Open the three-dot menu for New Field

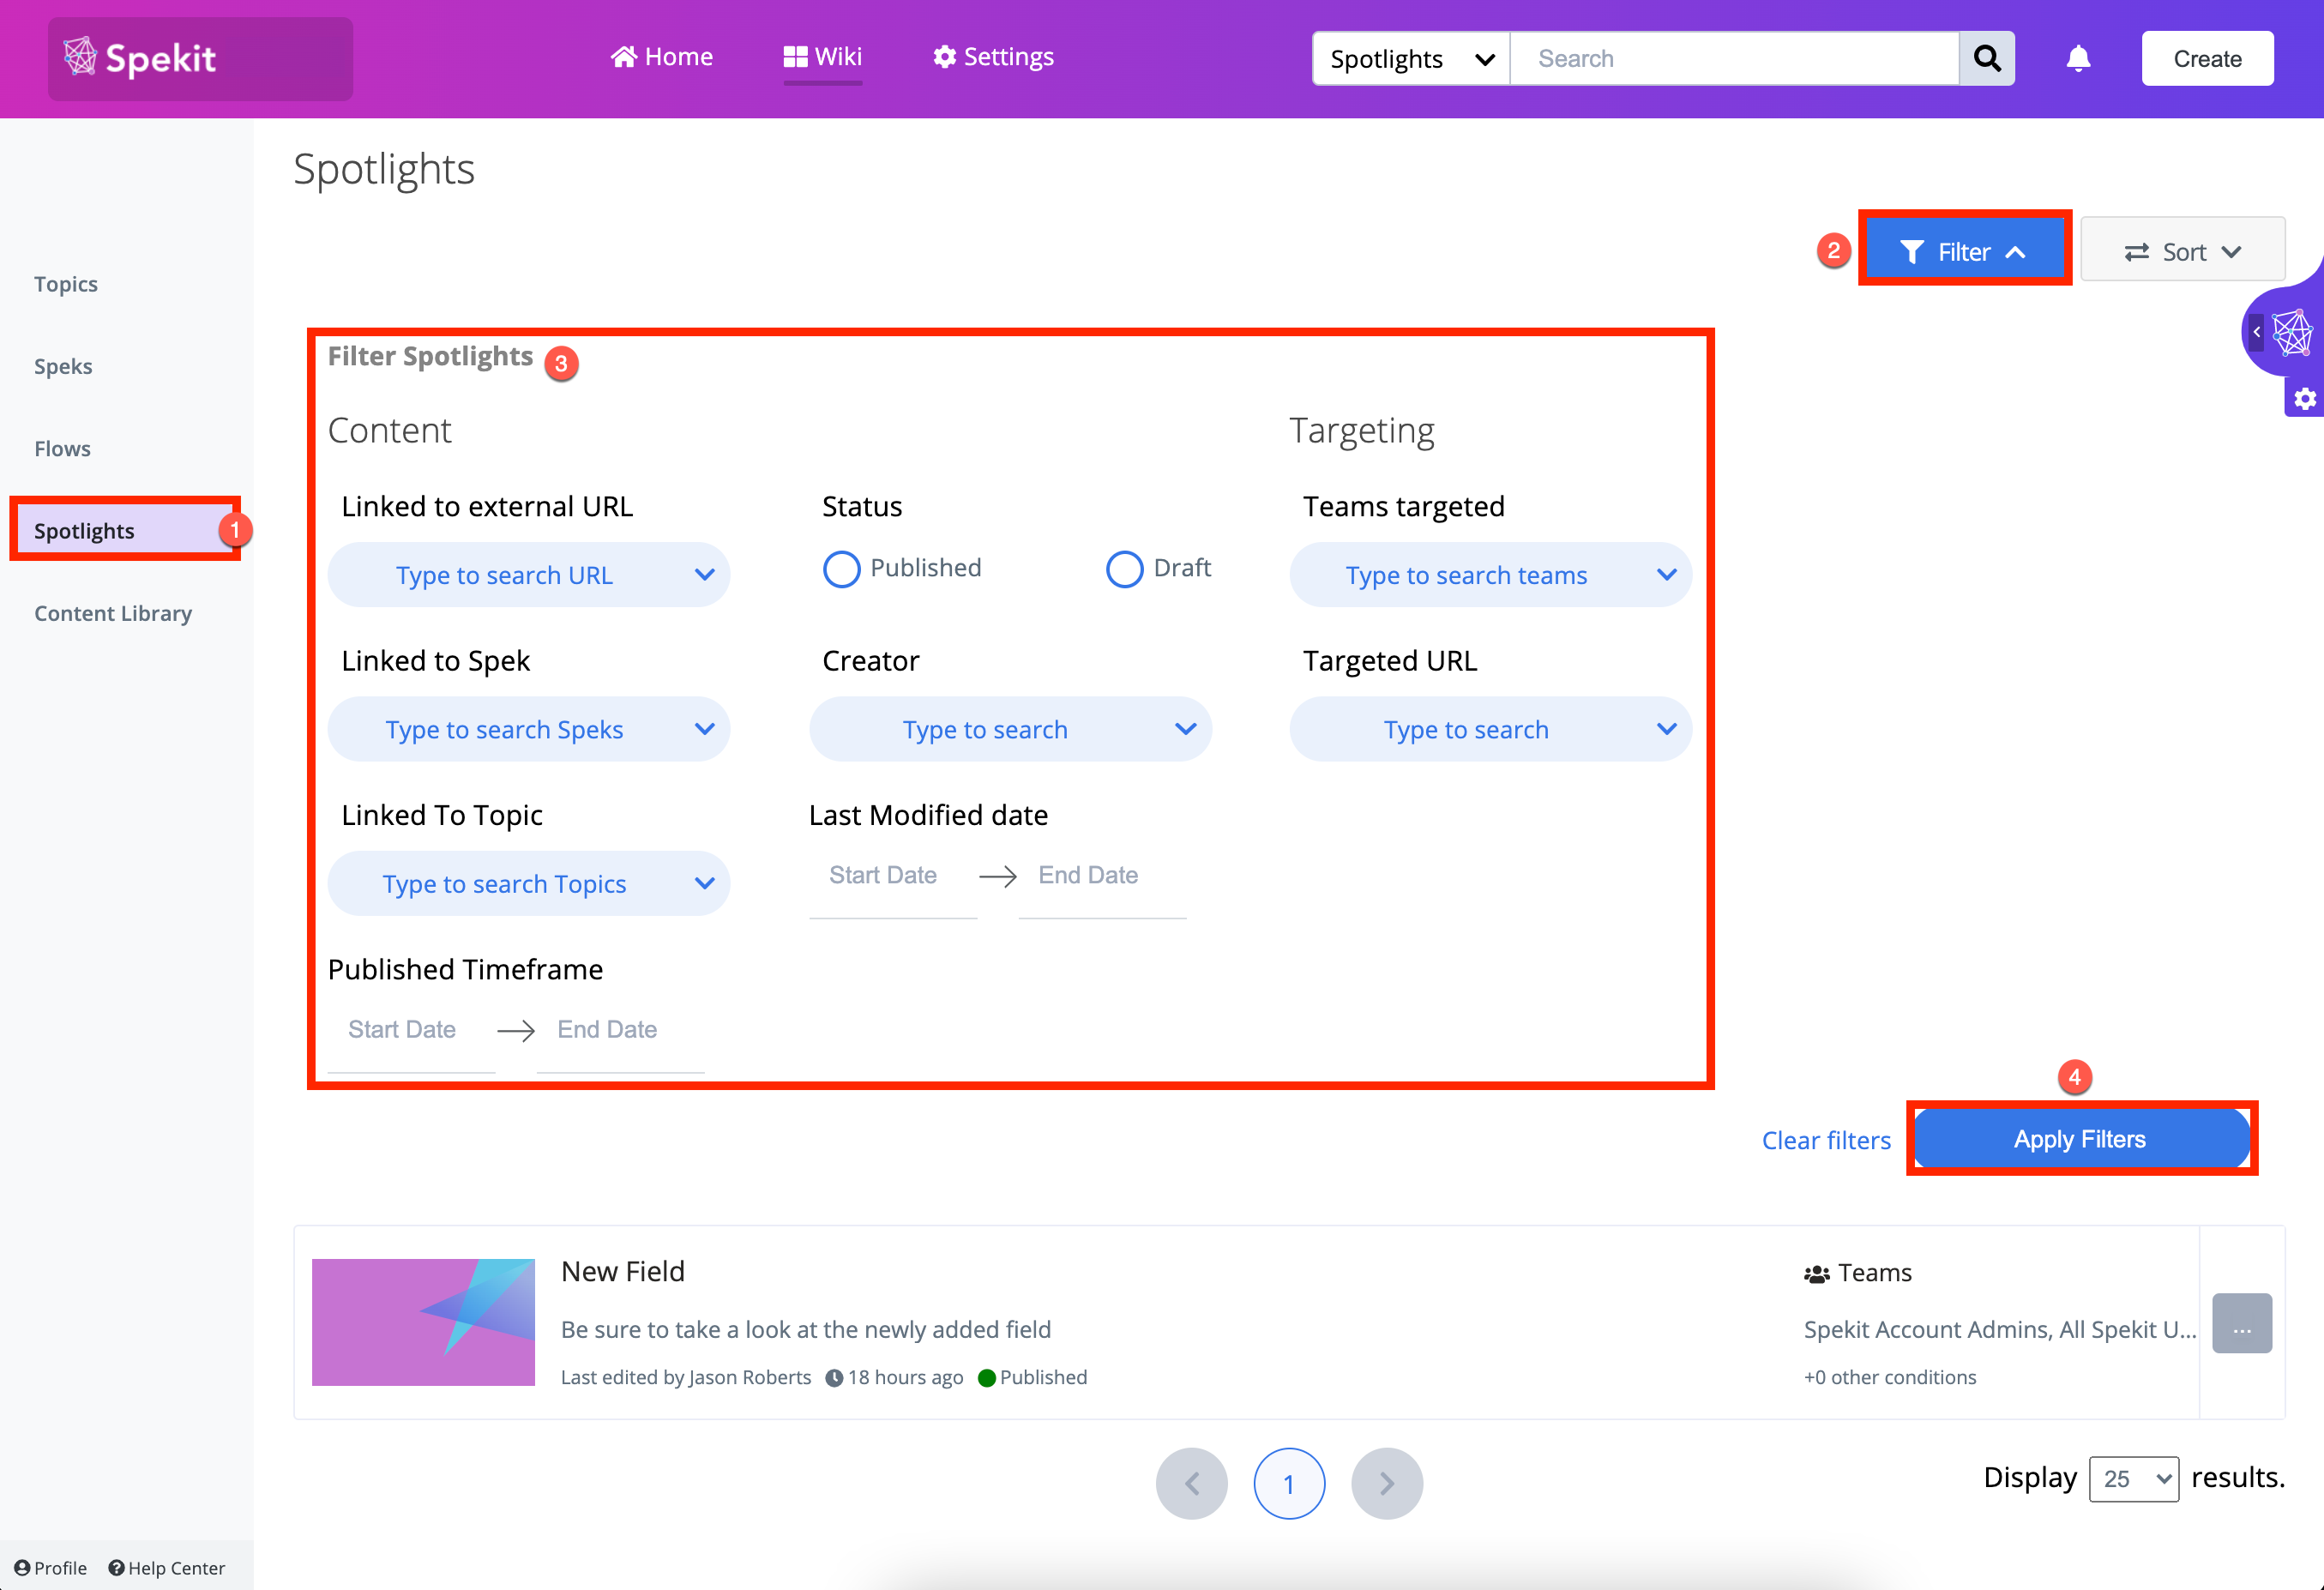pyautogui.click(x=2242, y=1322)
